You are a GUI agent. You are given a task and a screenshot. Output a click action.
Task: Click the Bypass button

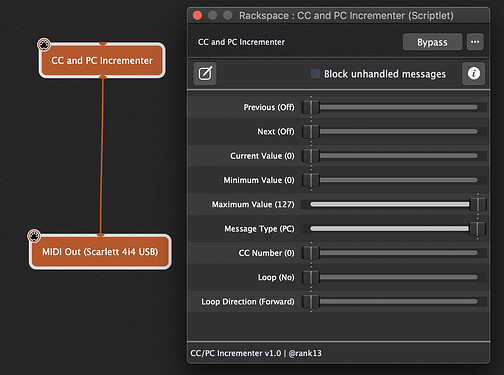click(432, 42)
